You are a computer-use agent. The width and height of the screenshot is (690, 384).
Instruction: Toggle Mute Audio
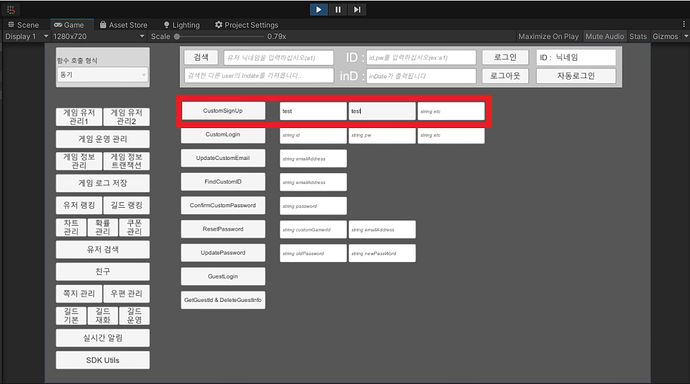[605, 37]
